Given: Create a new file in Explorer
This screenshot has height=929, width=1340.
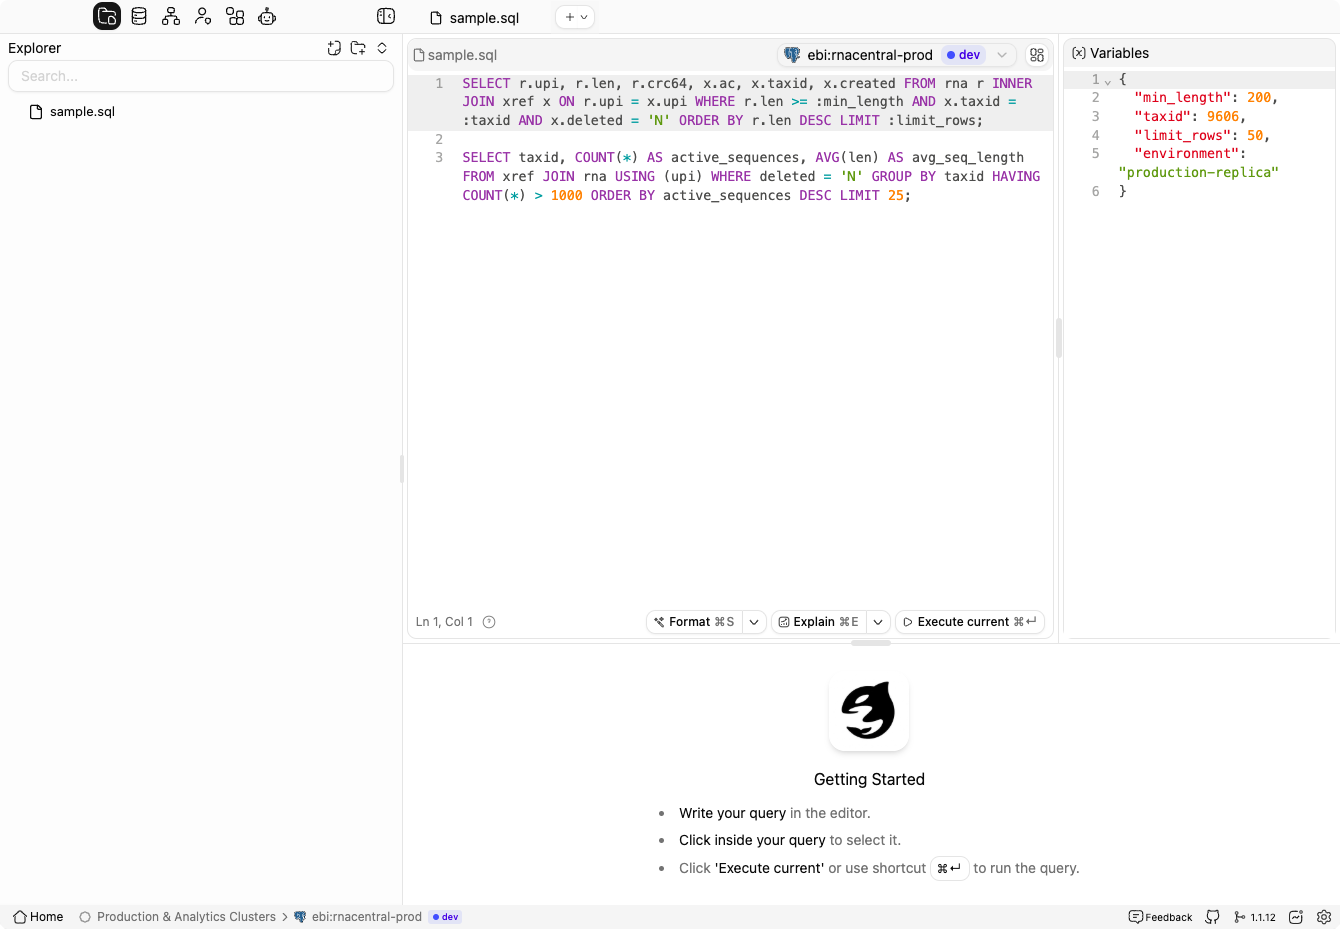Looking at the screenshot, I should (x=334, y=48).
